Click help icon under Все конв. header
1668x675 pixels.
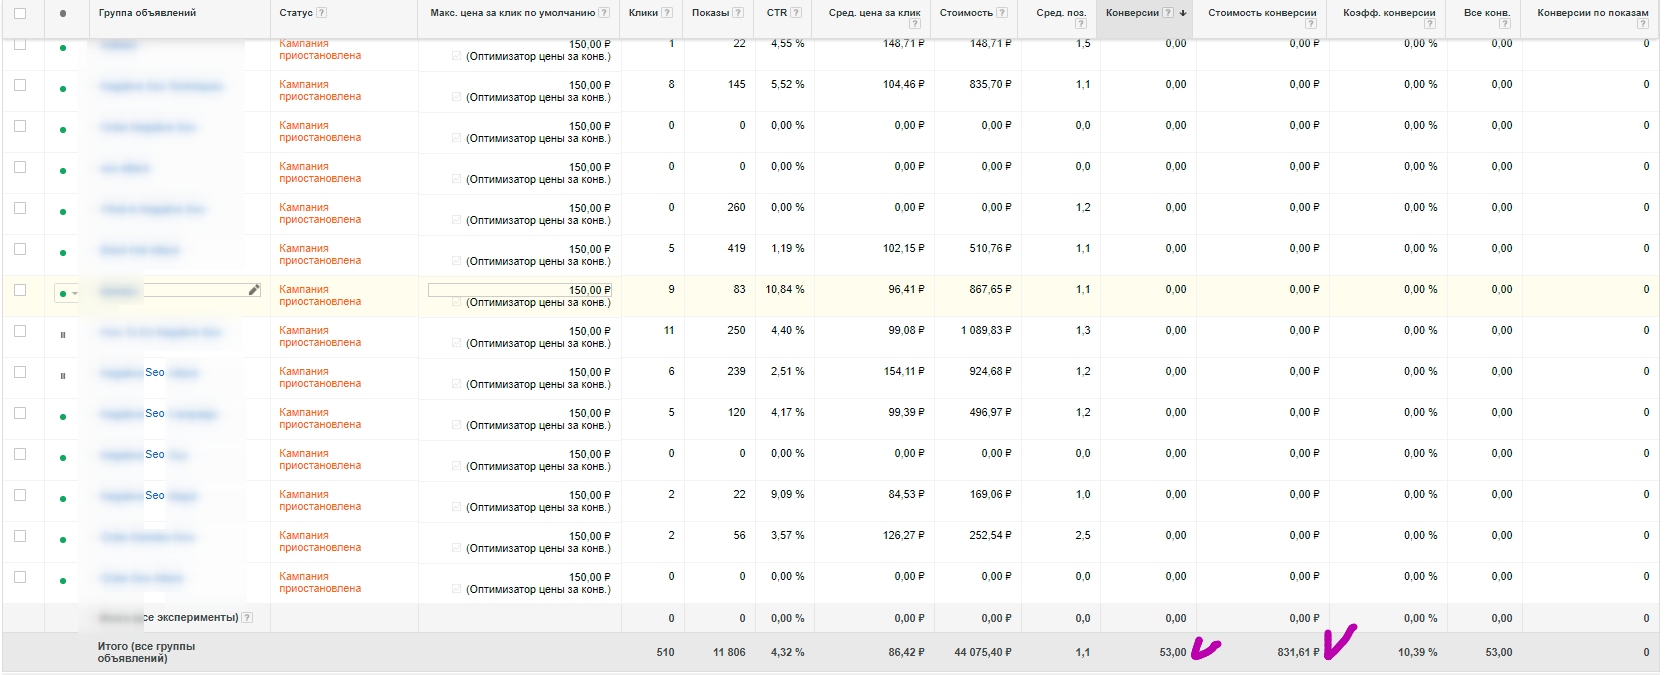pos(1505,24)
